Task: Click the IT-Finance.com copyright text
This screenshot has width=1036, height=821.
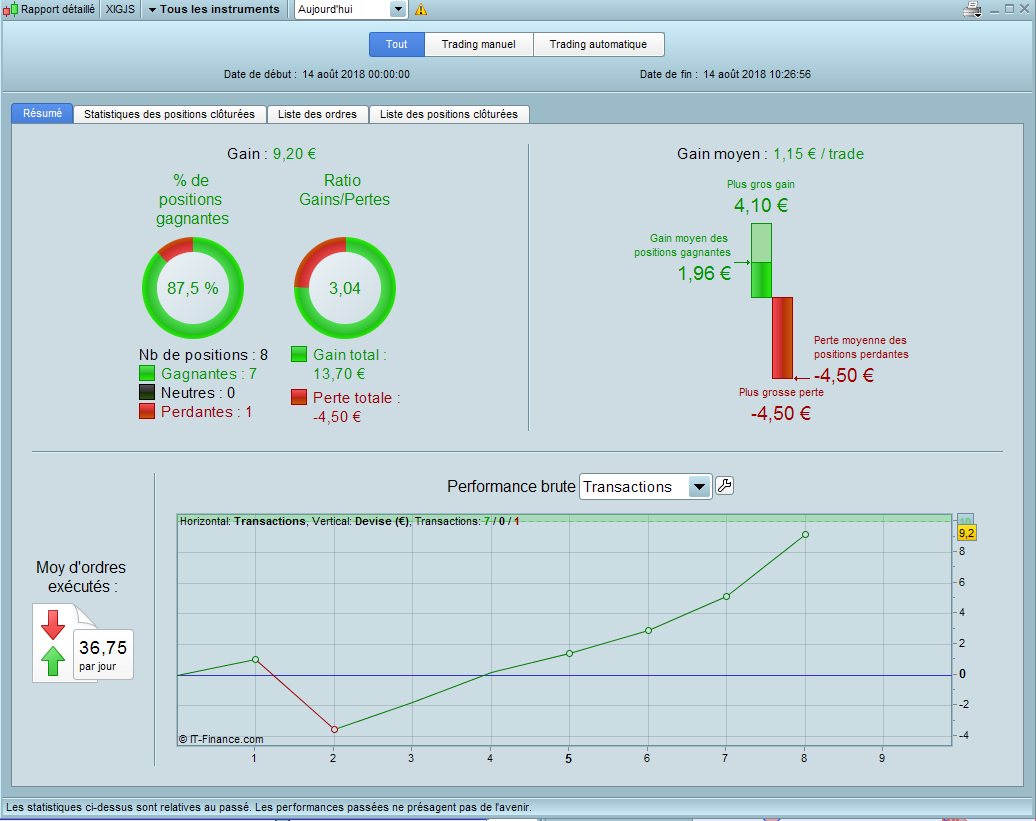Action: [221, 739]
